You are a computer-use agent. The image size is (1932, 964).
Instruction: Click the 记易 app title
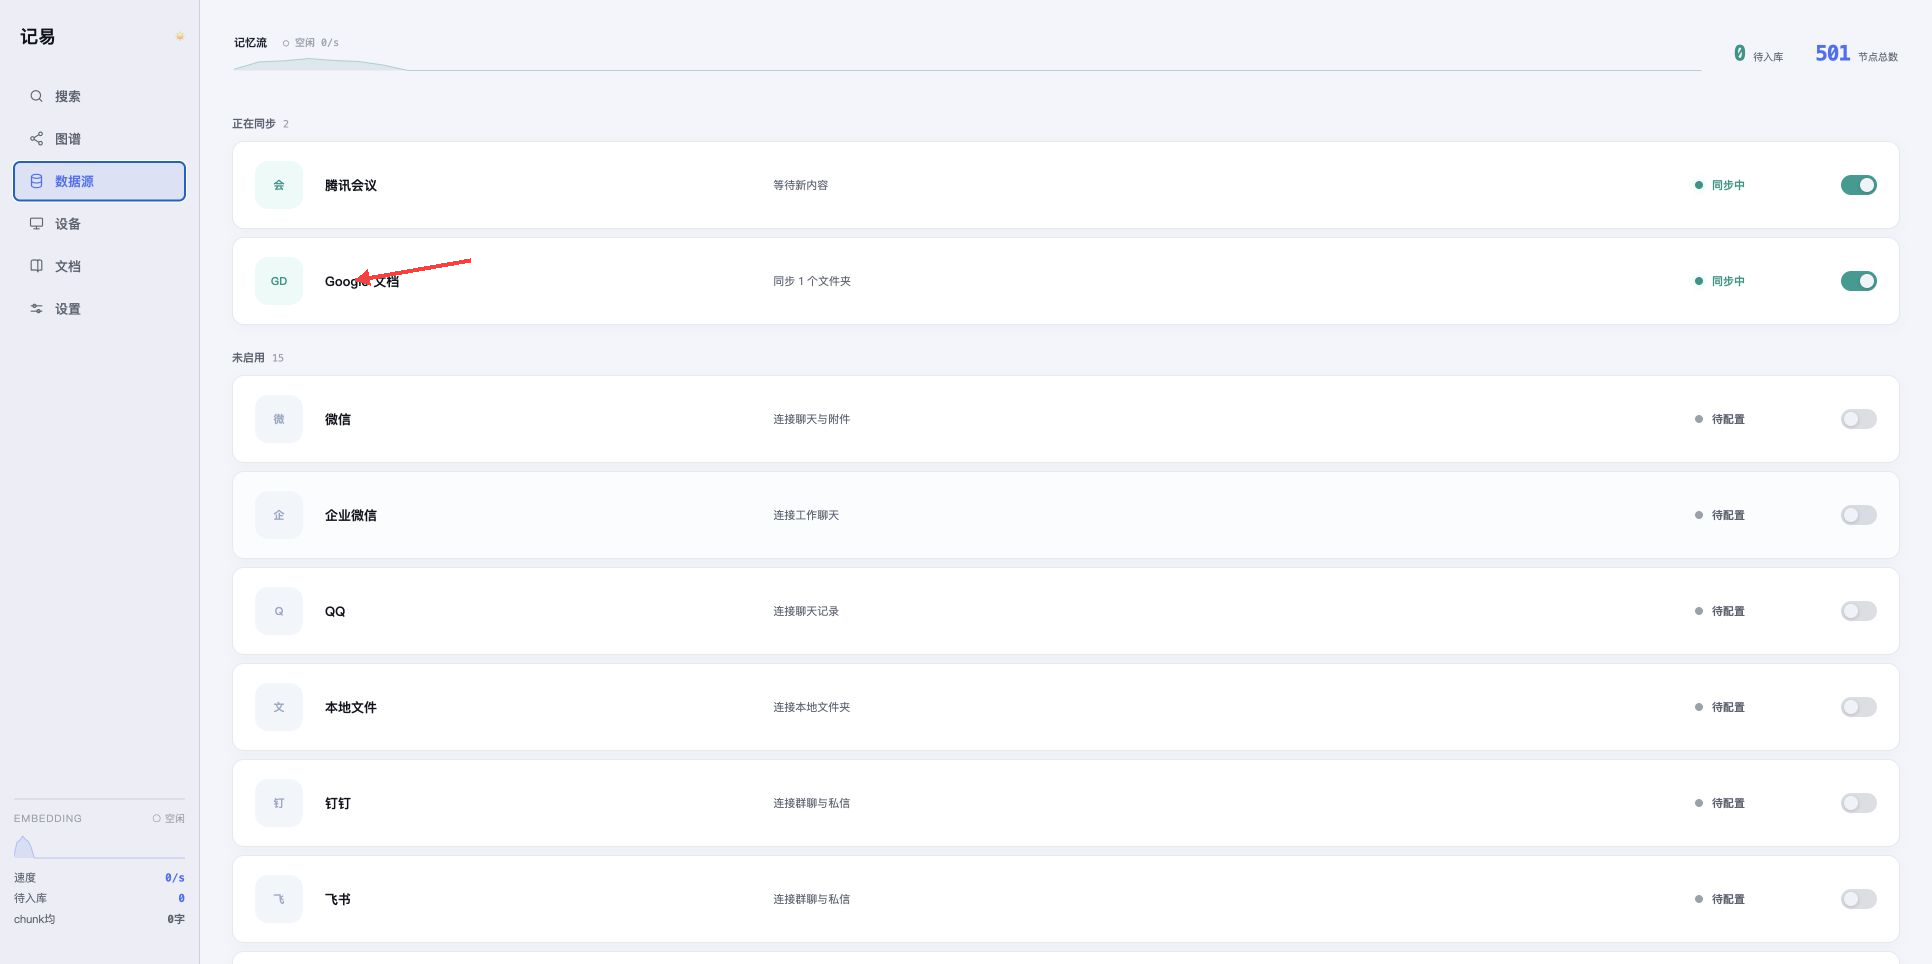[x=38, y=37]
